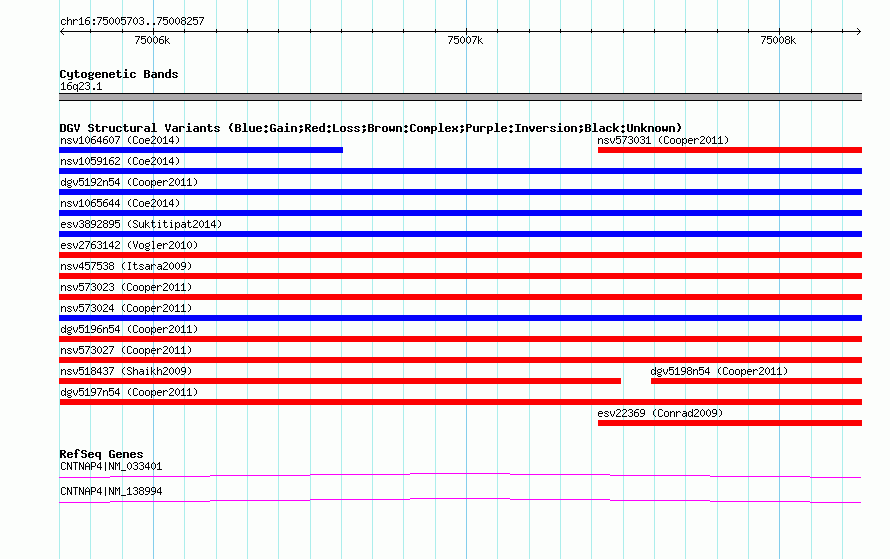Open nsv573023 (Cooper2011) variant

pos(126,287)
